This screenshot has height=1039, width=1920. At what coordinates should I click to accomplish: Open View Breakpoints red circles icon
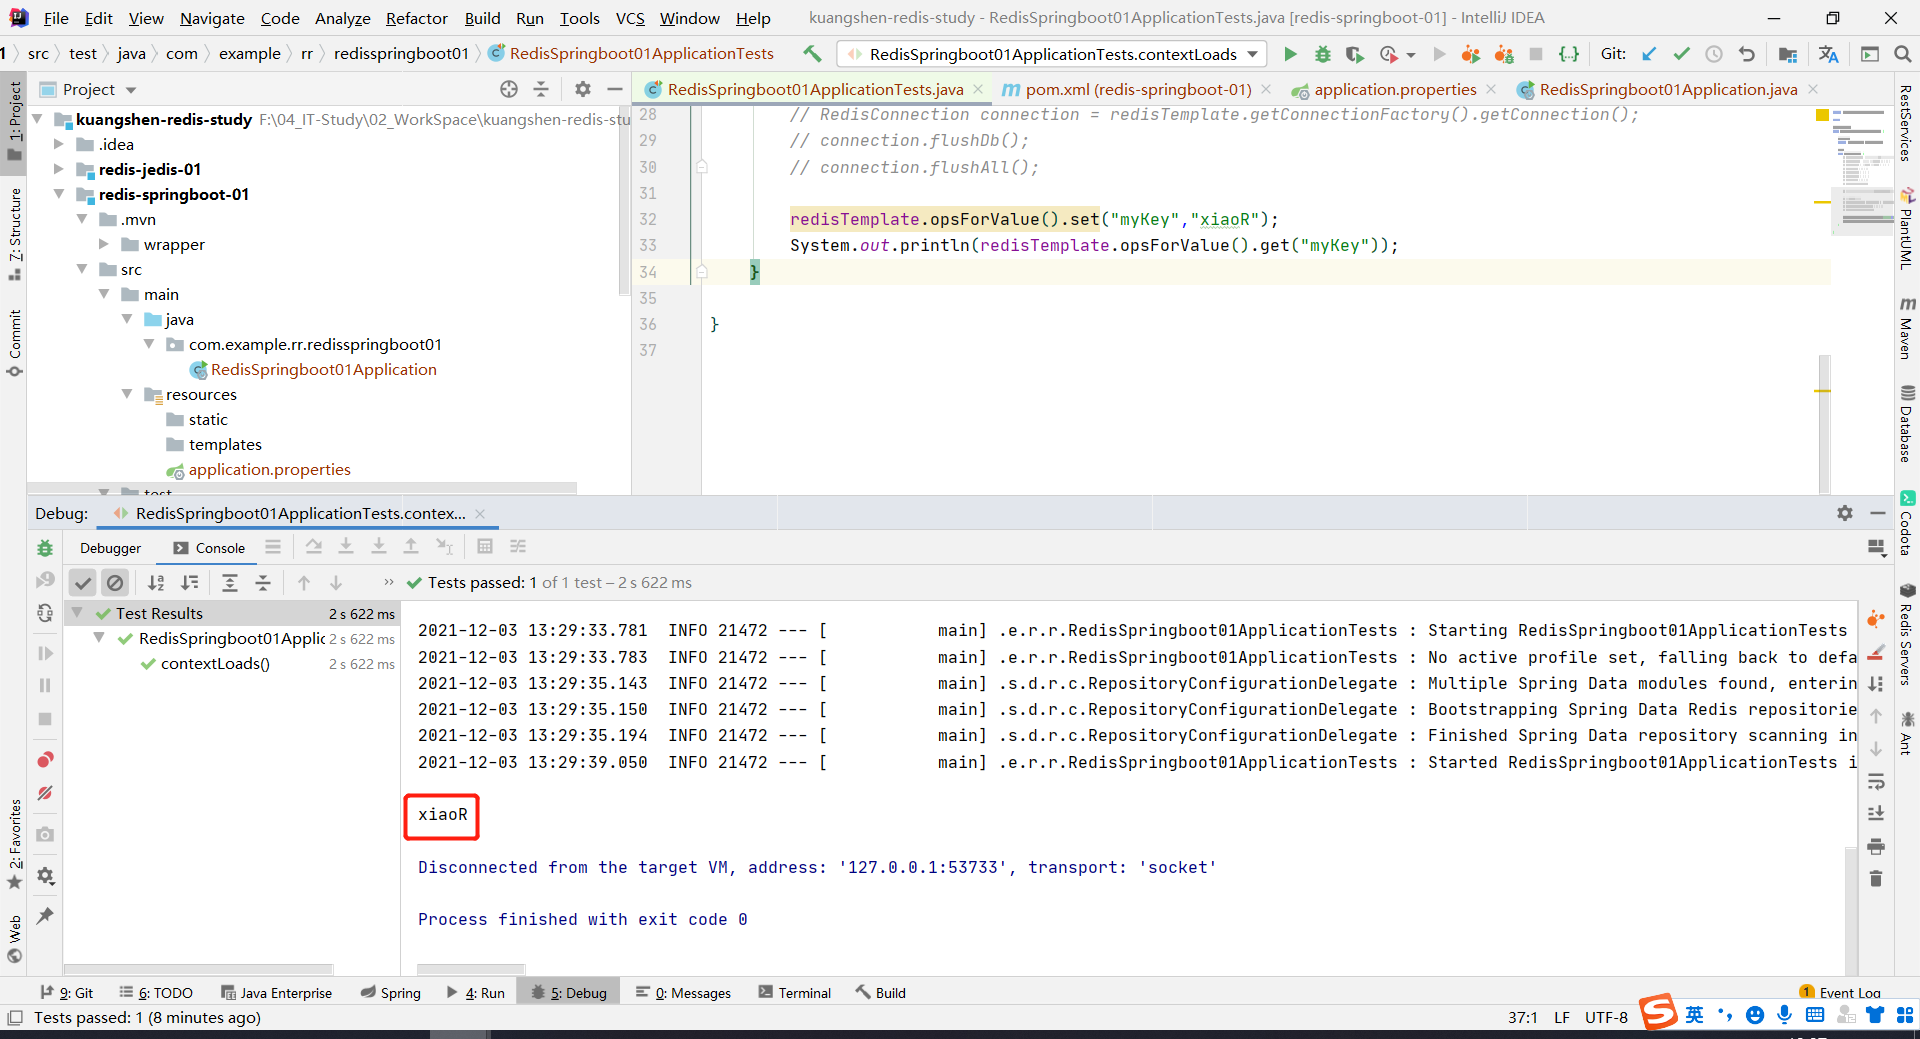pos(45,760)
